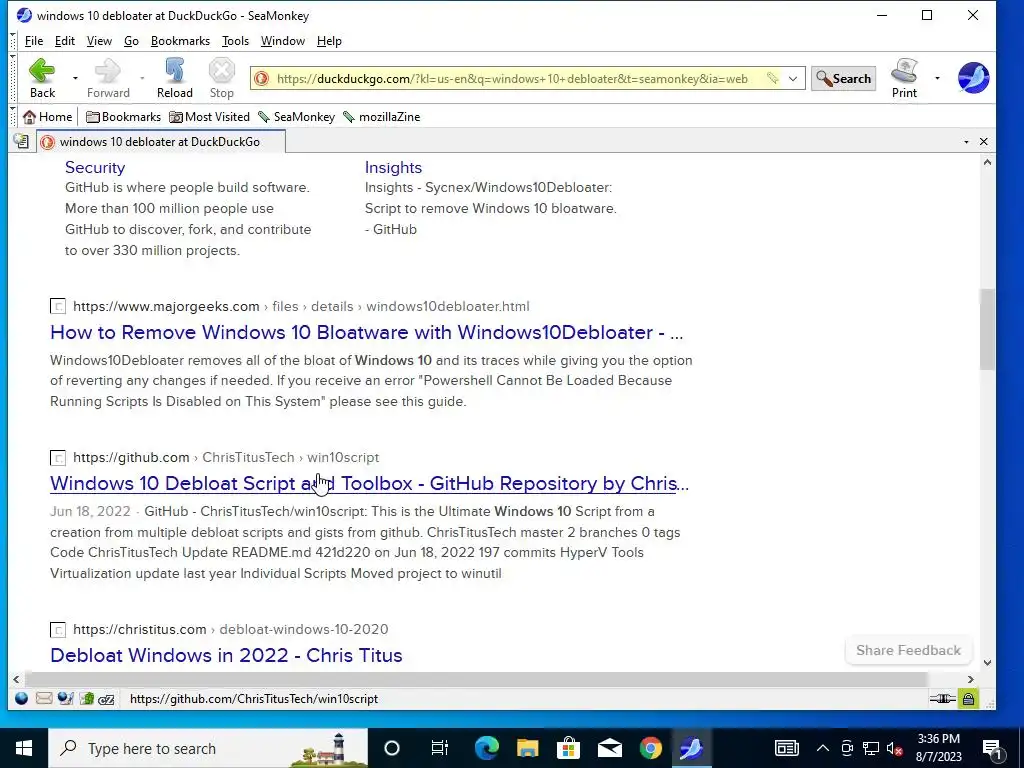Click the Windows taskbar search box
Image resolution: width=1024 pixels, height=768 pixels.
[208, 748]
